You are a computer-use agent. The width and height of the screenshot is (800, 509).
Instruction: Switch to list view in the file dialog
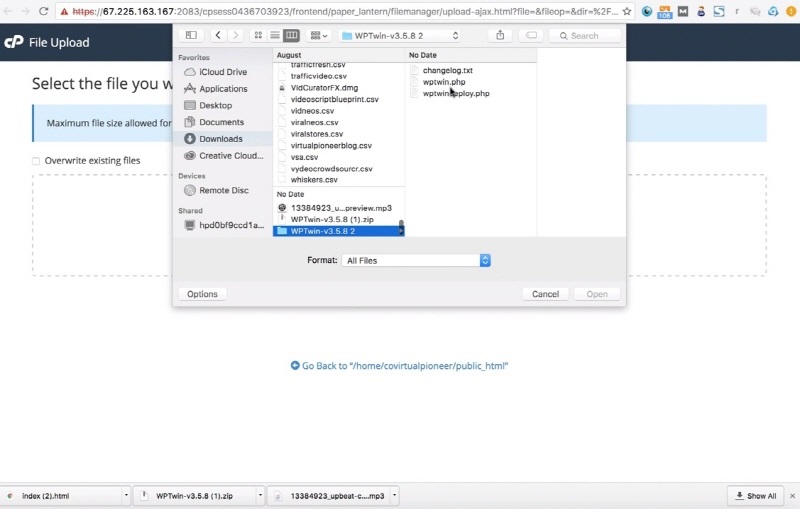pyautogui.click(x=274, y=35)
